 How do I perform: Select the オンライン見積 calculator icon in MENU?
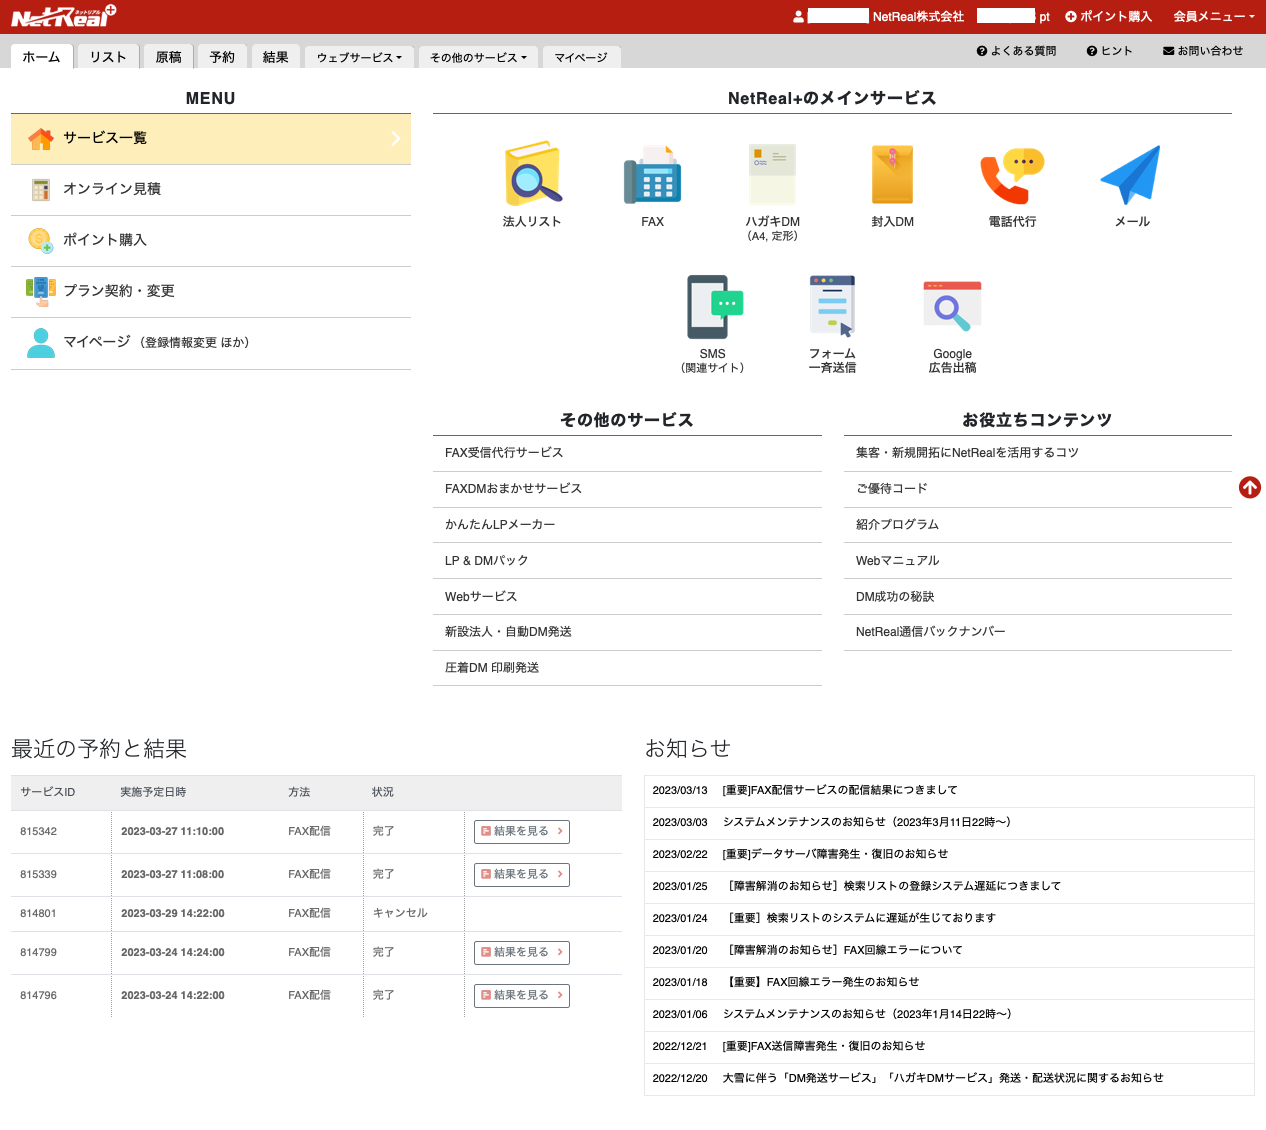click(x=40, y=189)
